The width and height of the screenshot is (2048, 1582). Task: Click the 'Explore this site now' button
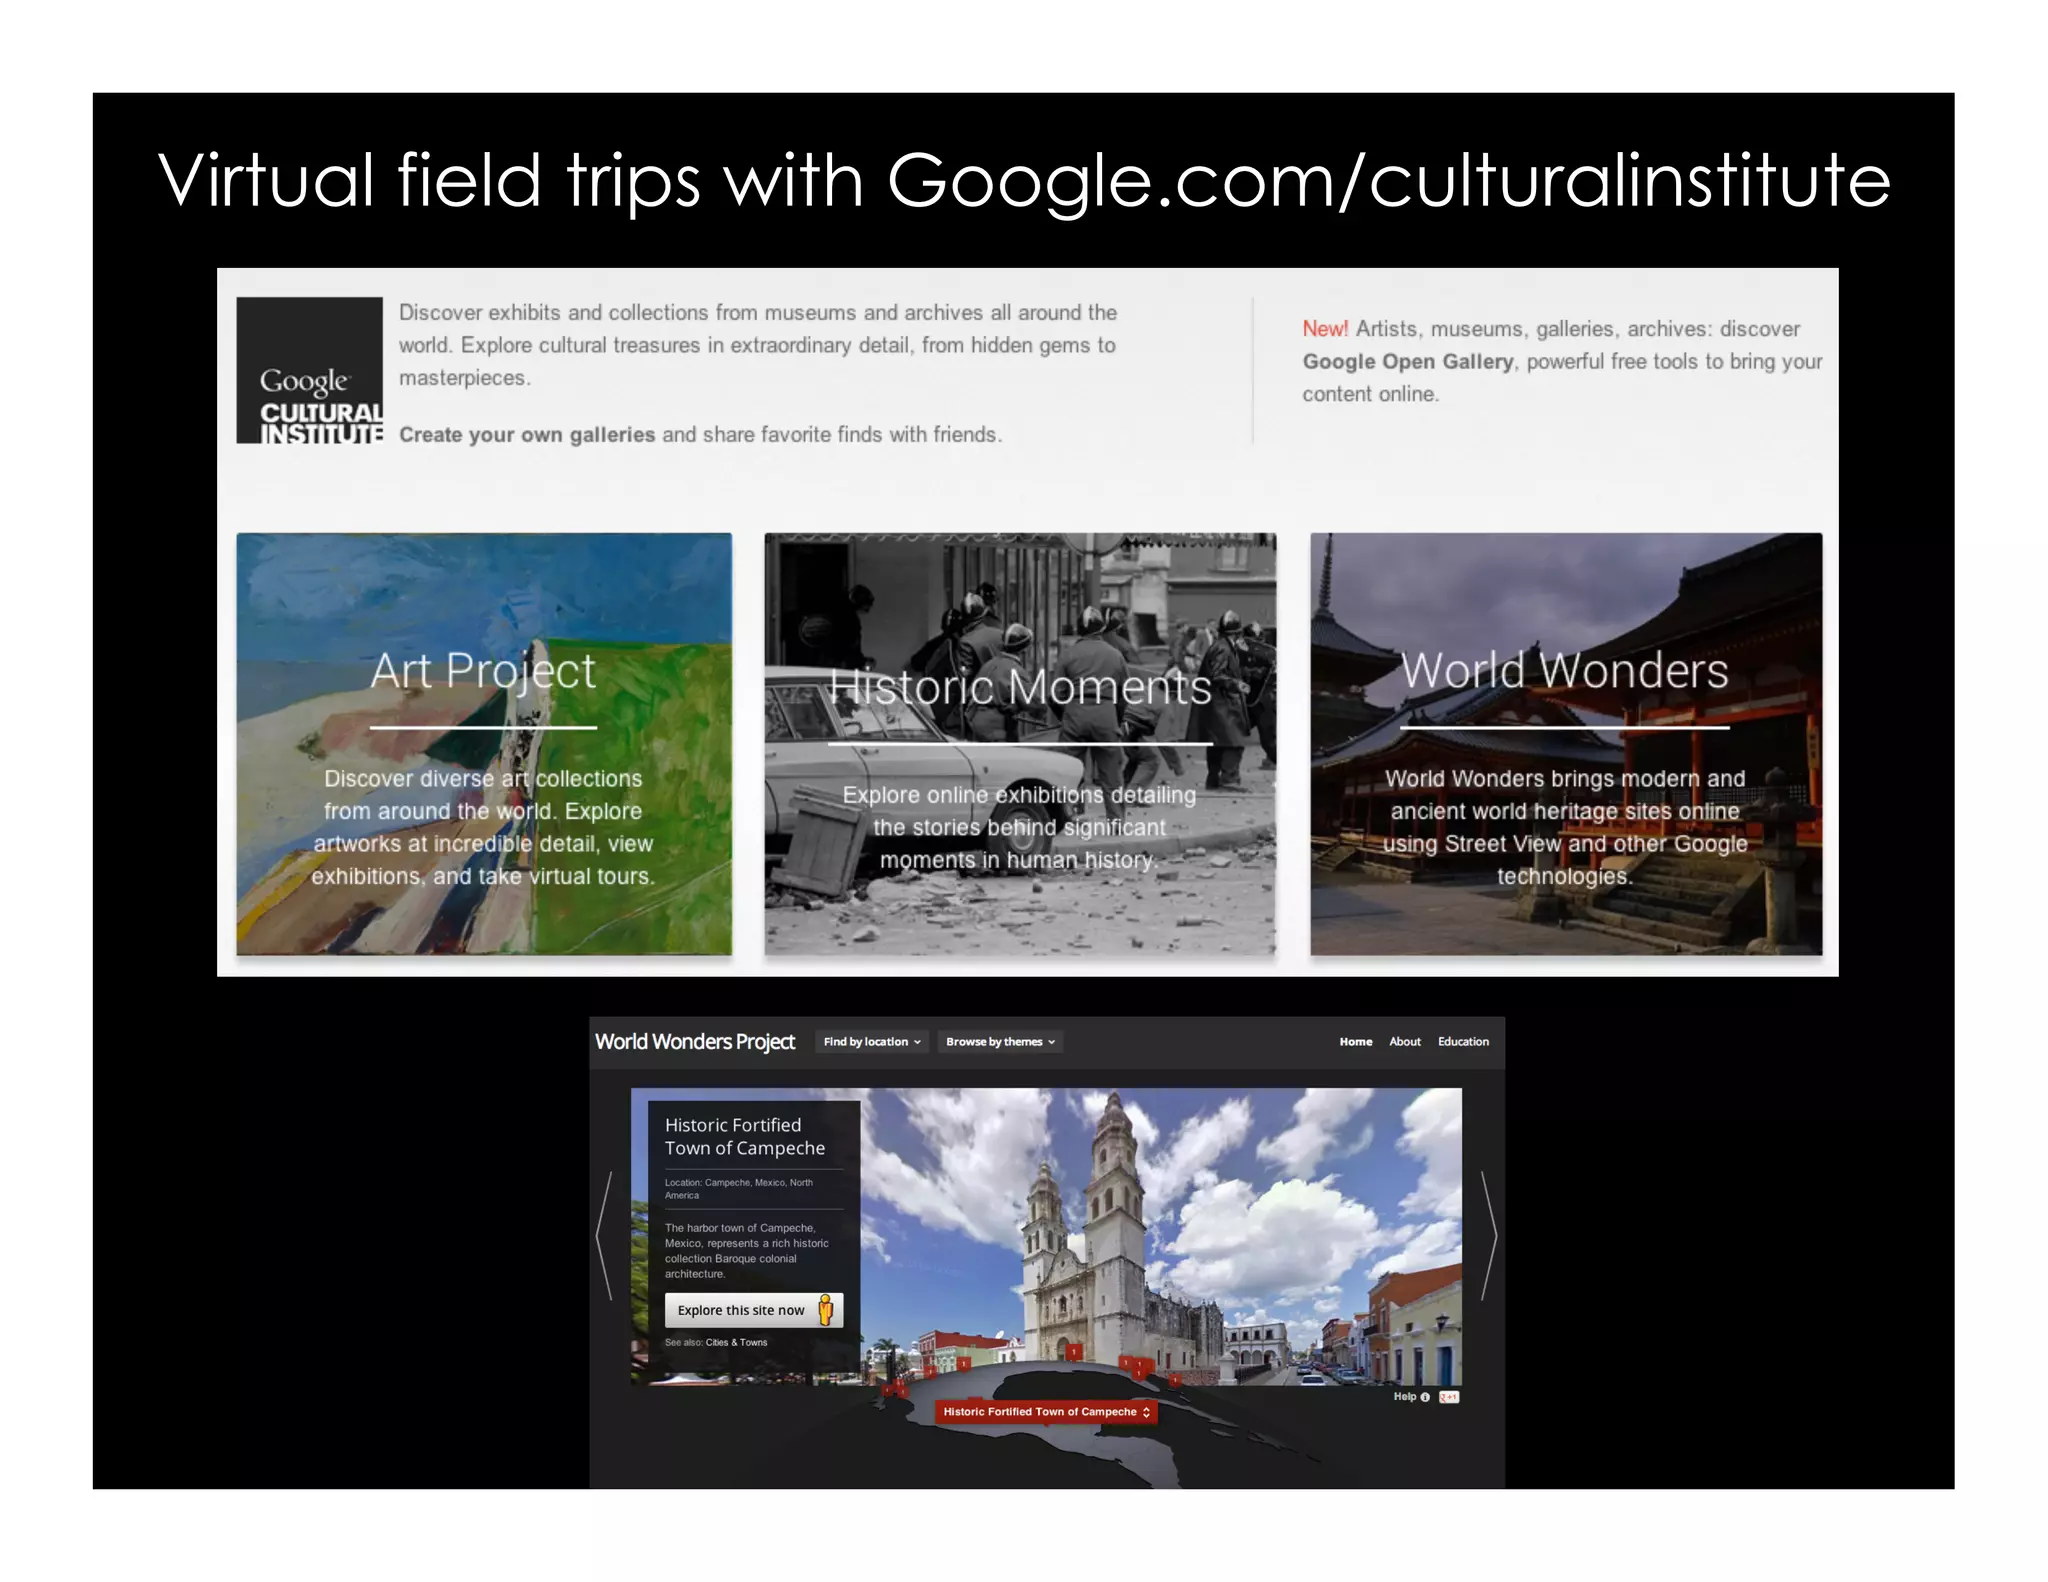(x=754, y=1310)
